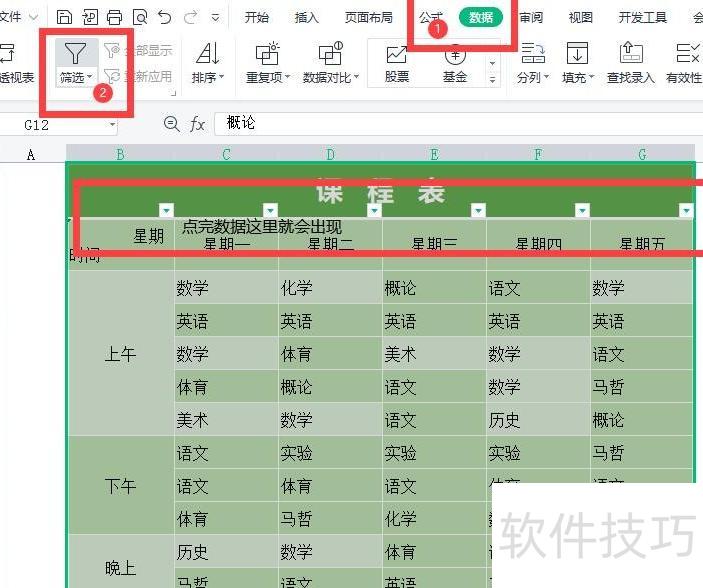This screenshot has width=703, height=588.
Task: Click the Save icon in quick toolbar
Action: [x=65, y=17]
